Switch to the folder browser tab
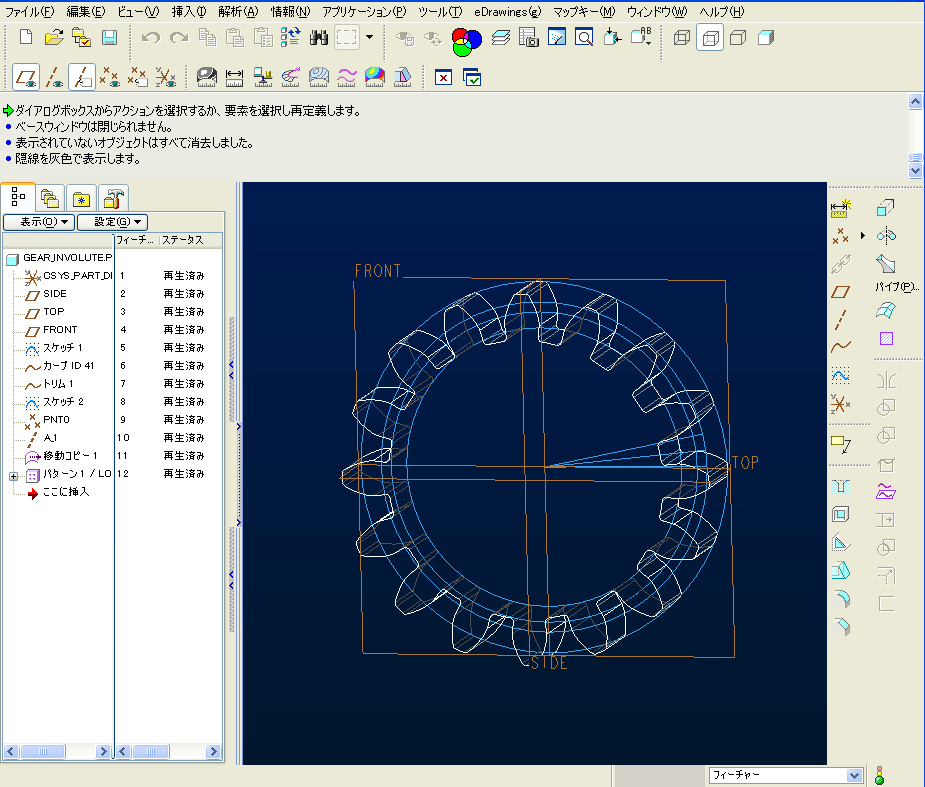The image size is (925, 787). pos(50,197)
